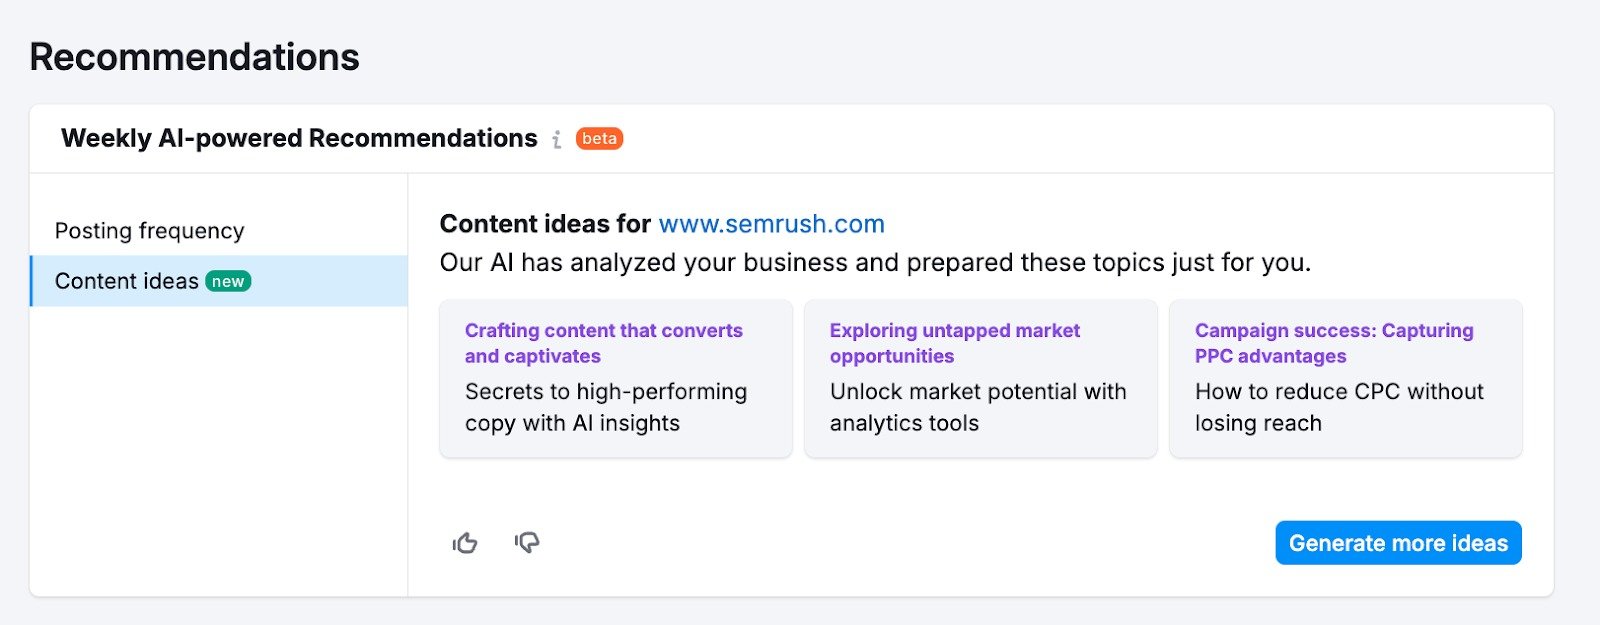Viewport: 1600px width, 625px height.
Task: Give positive feedback on the content ideas
Action: 465,543
